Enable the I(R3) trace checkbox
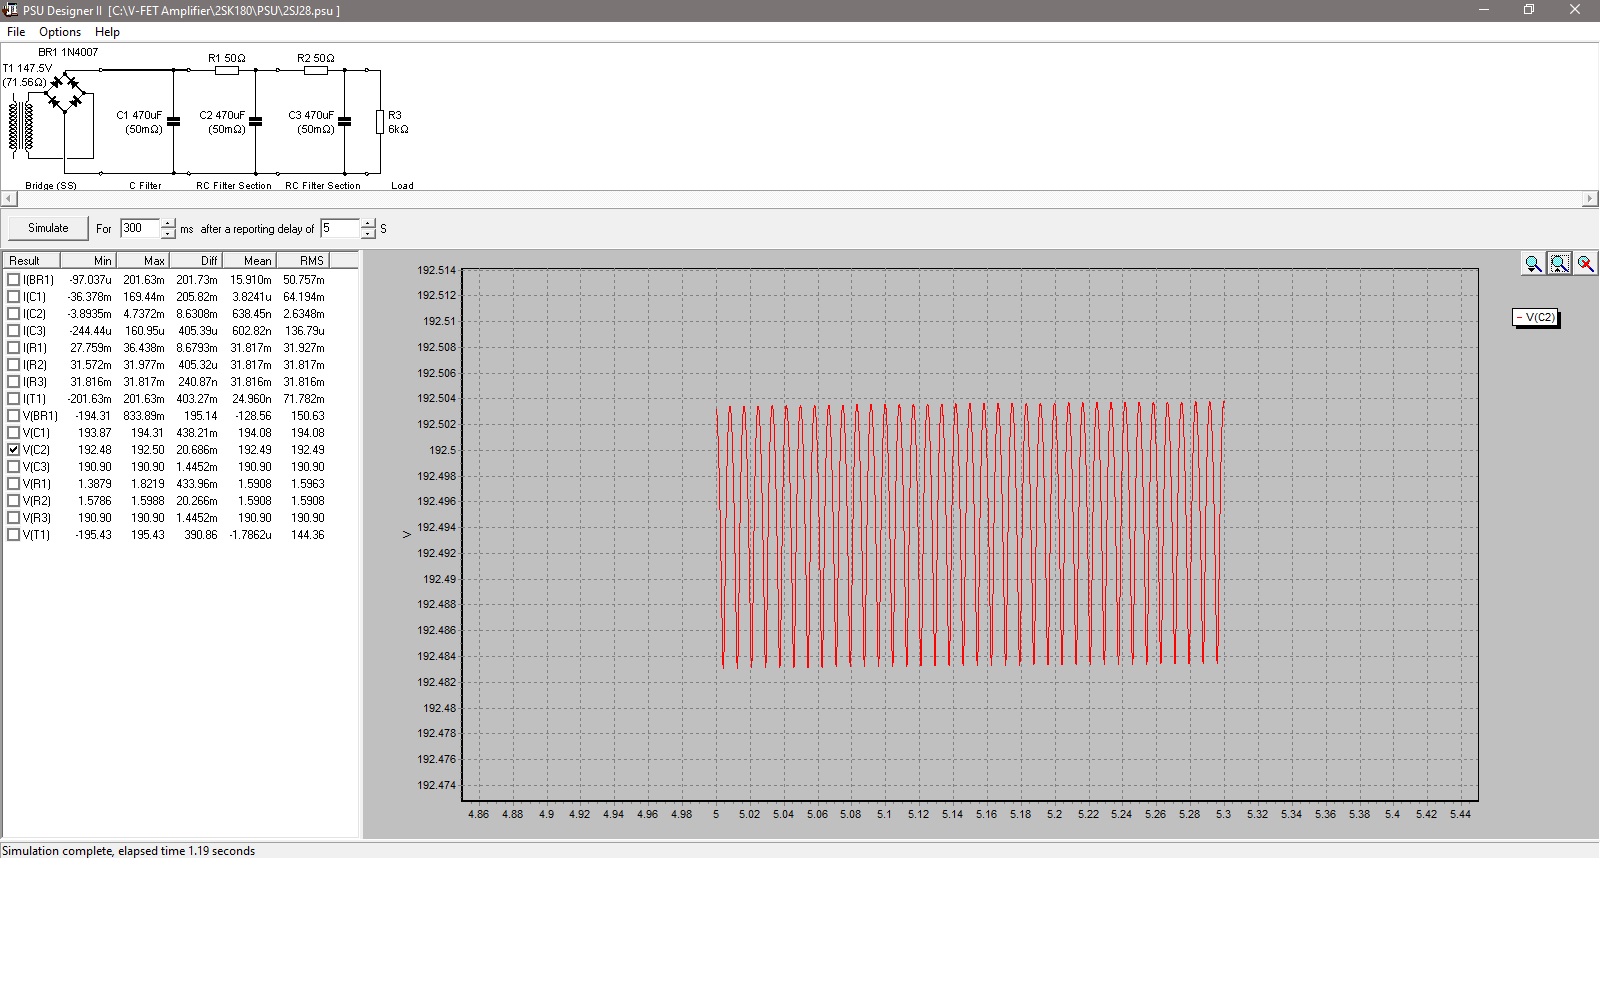Image resolution: width=1600 pixels, height=1000 pixels. point(14,382)
